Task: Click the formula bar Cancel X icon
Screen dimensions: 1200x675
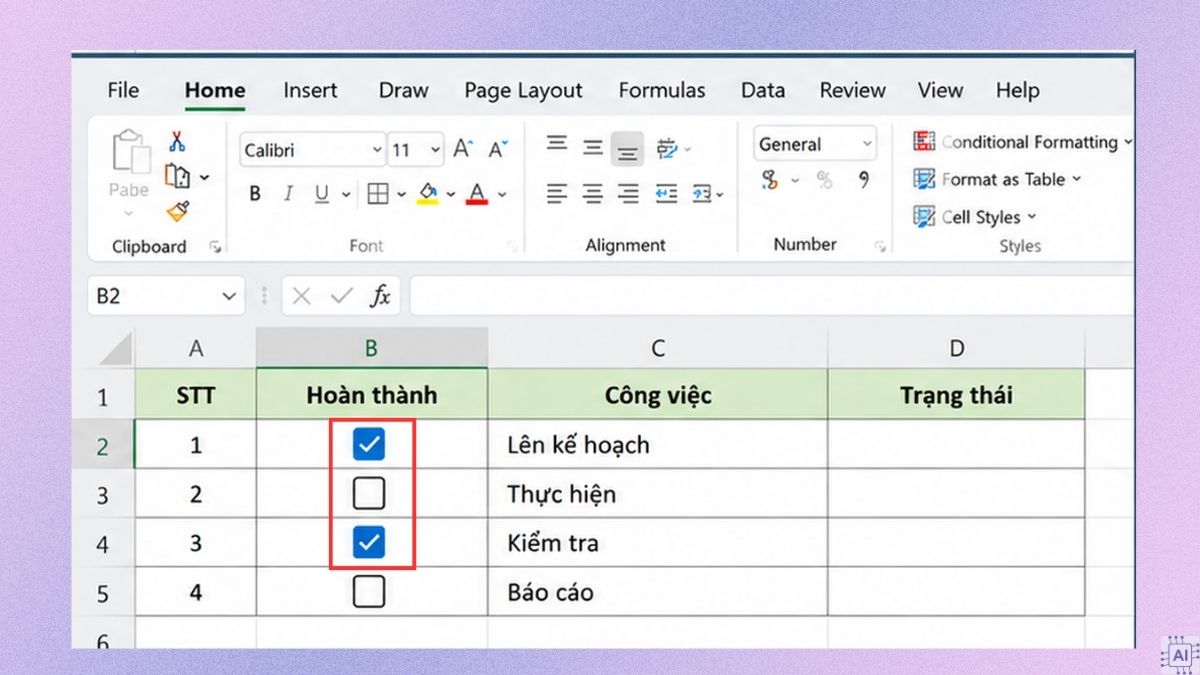Action: [x=302, y=296]
